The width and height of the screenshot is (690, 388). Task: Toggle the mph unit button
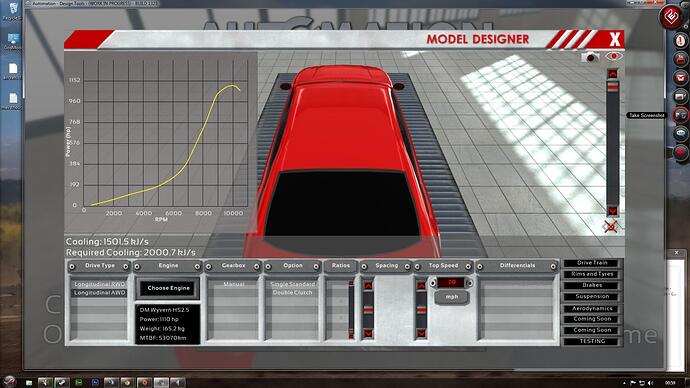(451, 297)
